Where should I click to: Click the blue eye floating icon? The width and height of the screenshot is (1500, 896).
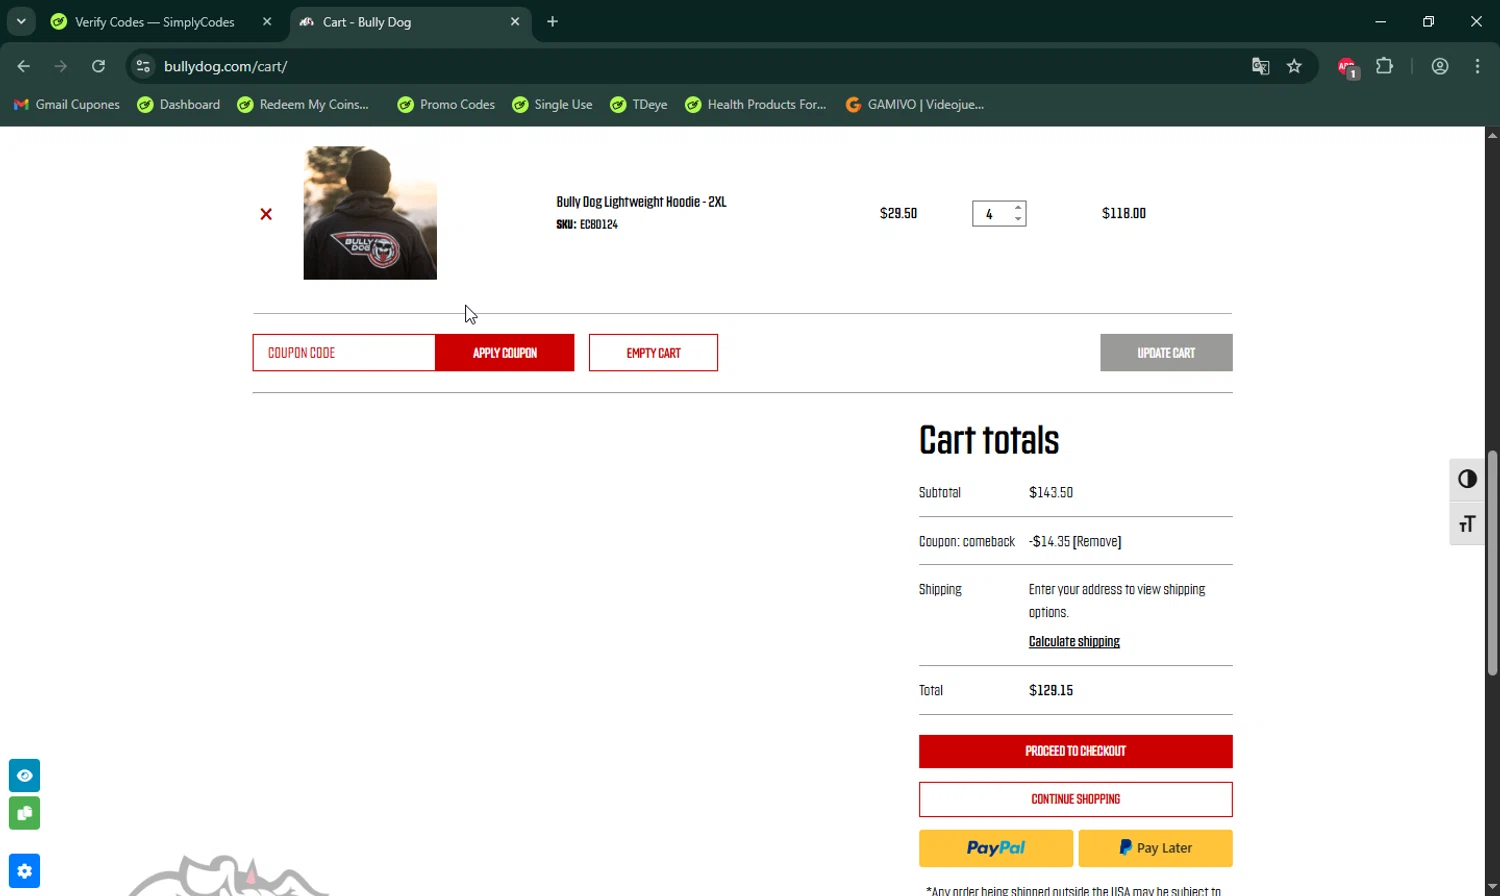pyautogui.click(x=24, y=775)
